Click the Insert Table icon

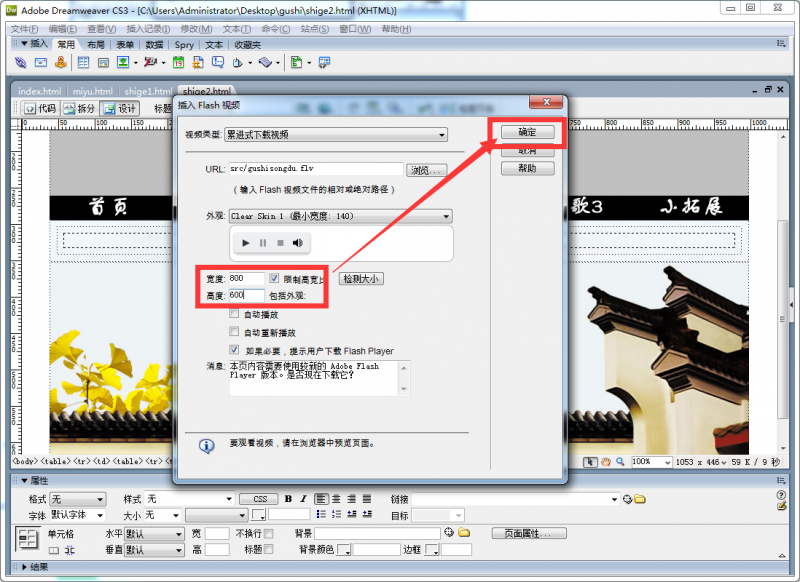coord(83,63)
